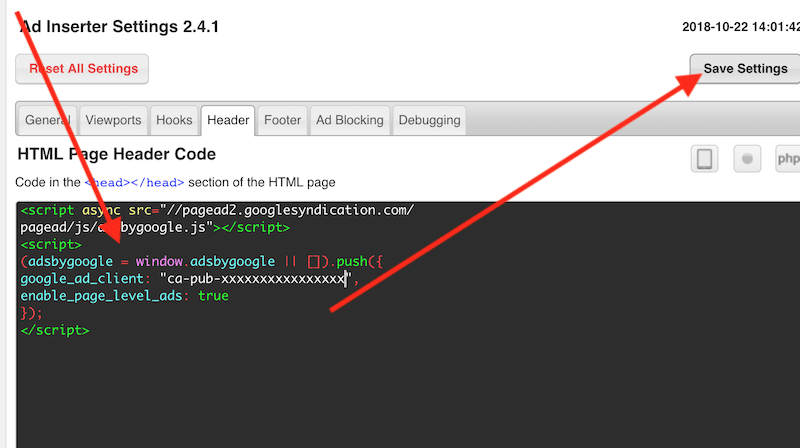Click the 2018-10-22 timestamp text
This screenshot has height=448, width=800.
click(x=741, y=27)
